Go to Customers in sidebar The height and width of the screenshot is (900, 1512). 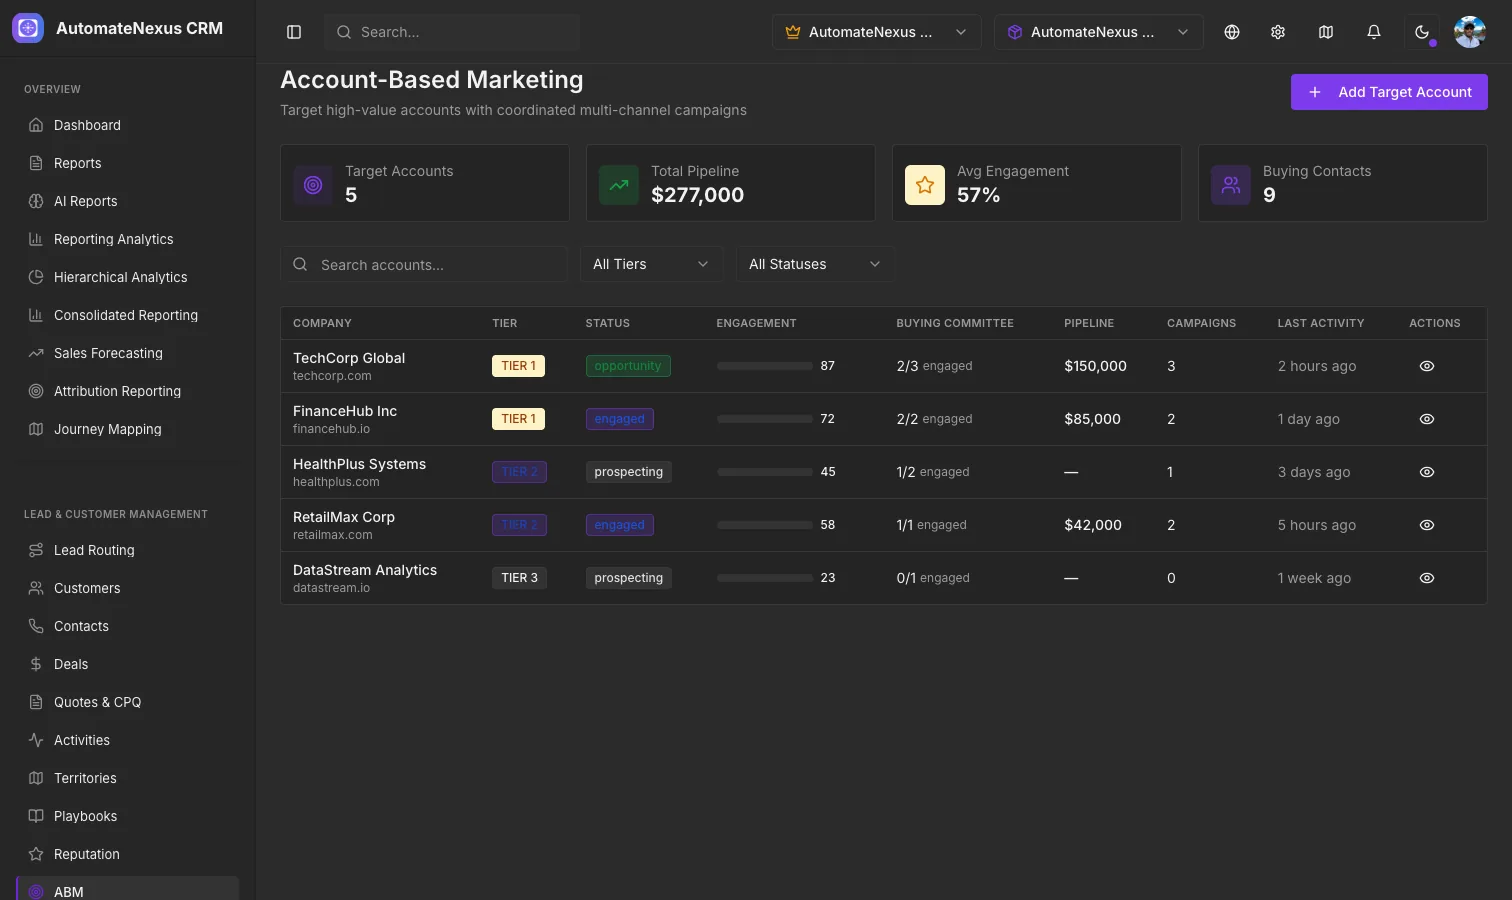point(127,588)
